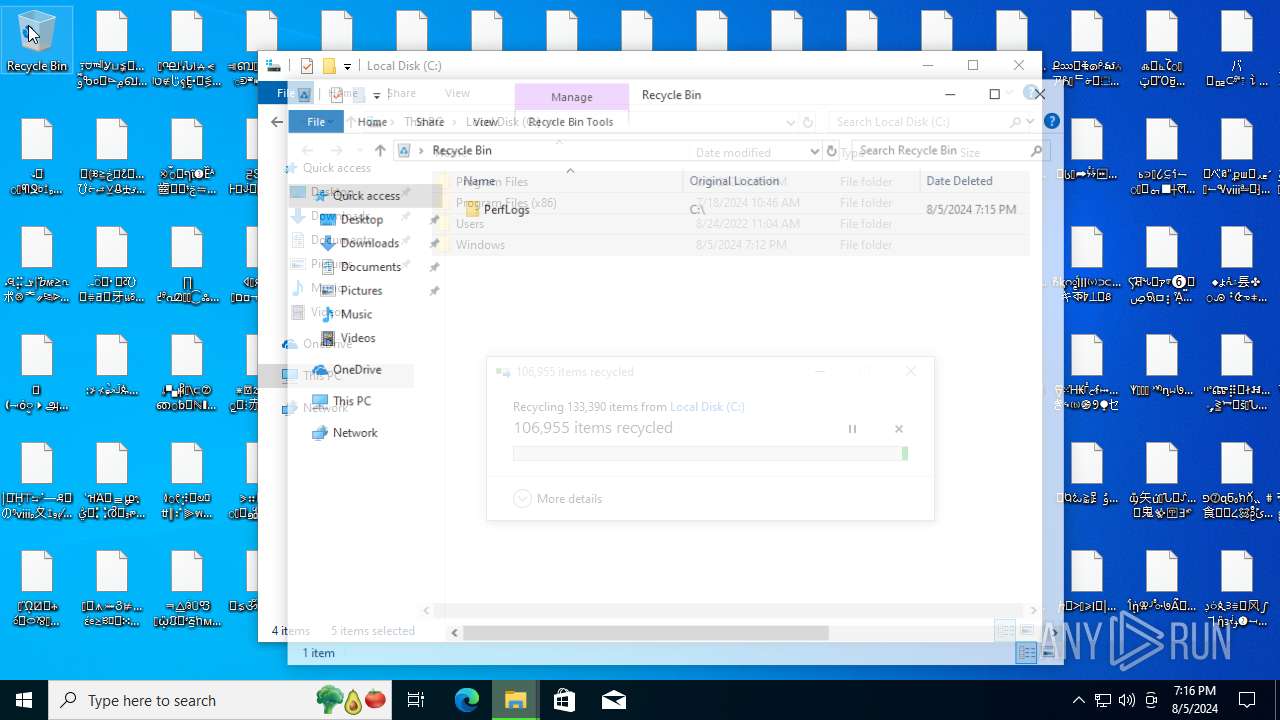
Task: Go back in the Local Disk window
Action: point(277,122)
